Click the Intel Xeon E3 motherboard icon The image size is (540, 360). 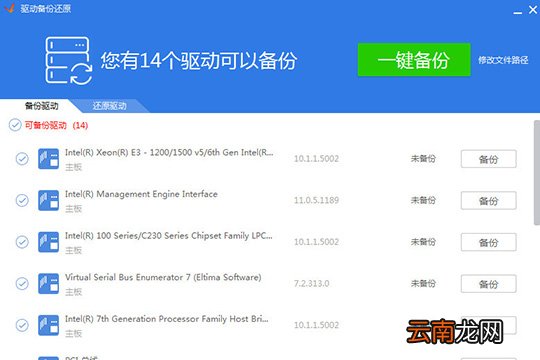coord(48,159)
